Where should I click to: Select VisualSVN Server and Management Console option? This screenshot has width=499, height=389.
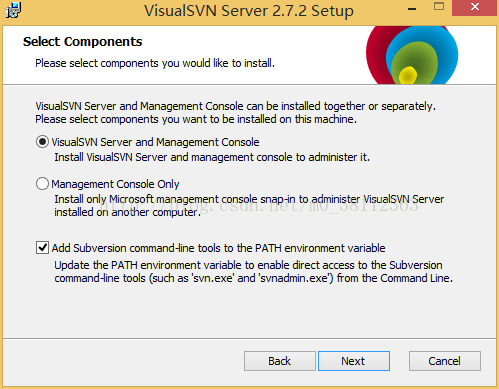42,142
